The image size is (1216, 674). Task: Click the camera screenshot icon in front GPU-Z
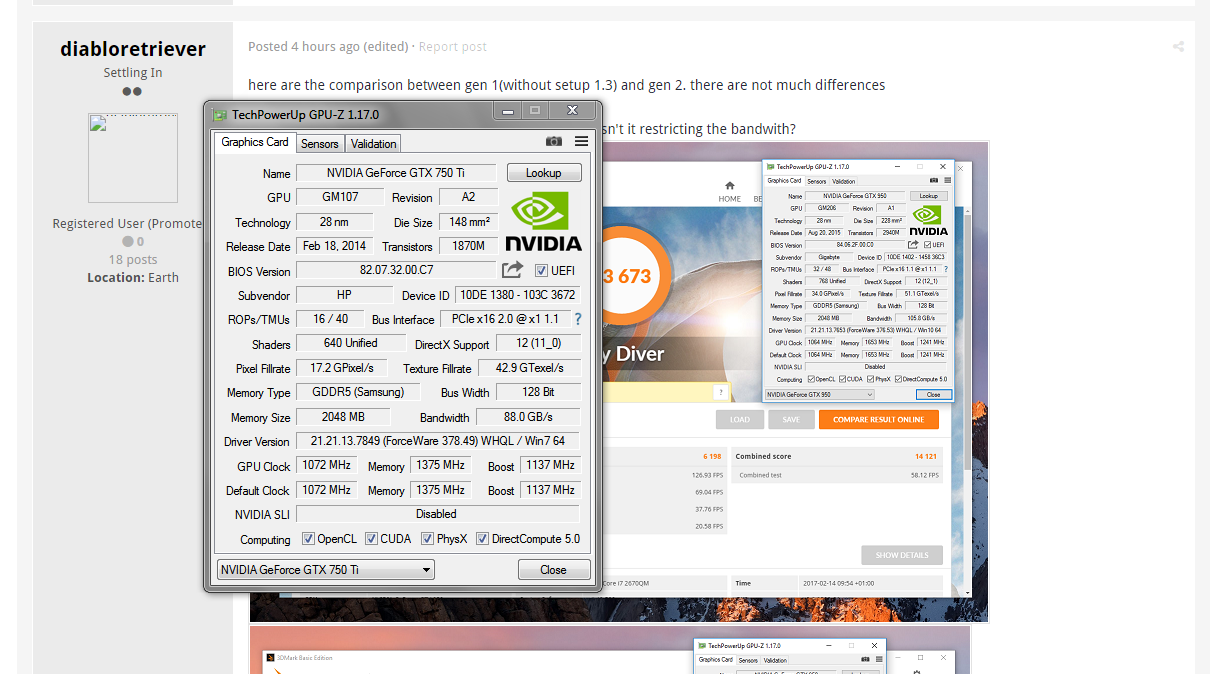554,142
